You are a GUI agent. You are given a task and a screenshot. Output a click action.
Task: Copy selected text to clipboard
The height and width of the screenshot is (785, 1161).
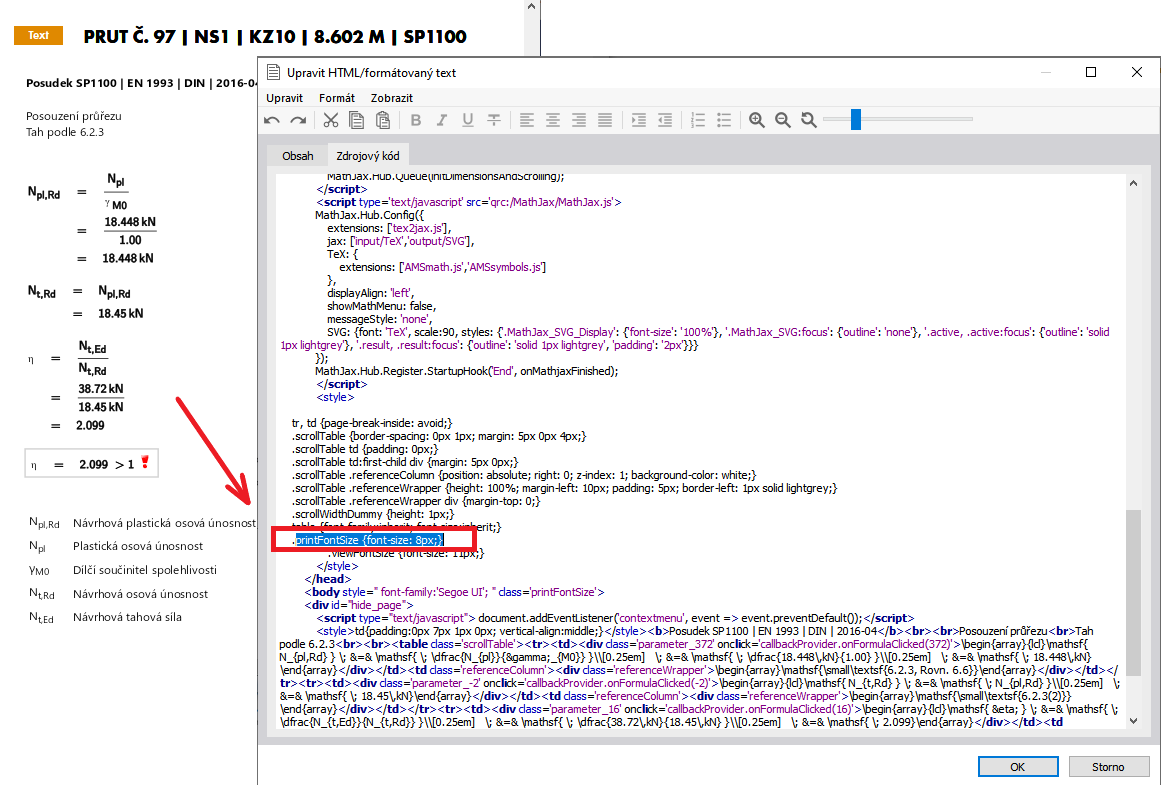point(357,120)
